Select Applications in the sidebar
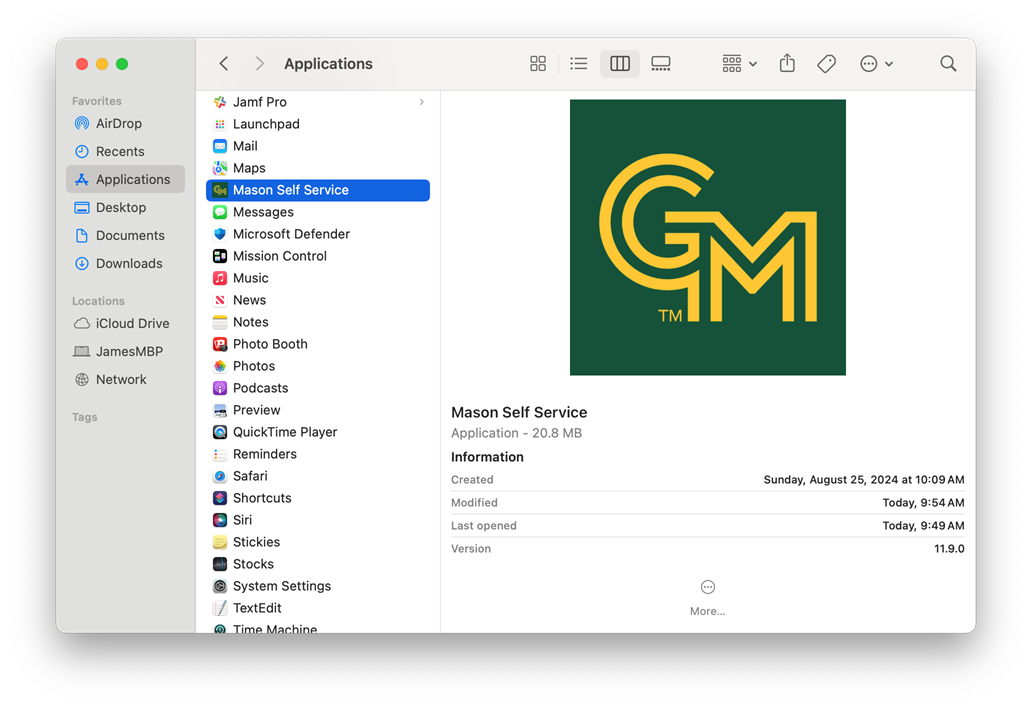Image resolution: width=1032 pixels, height=707 pixels. click(125, 179)
